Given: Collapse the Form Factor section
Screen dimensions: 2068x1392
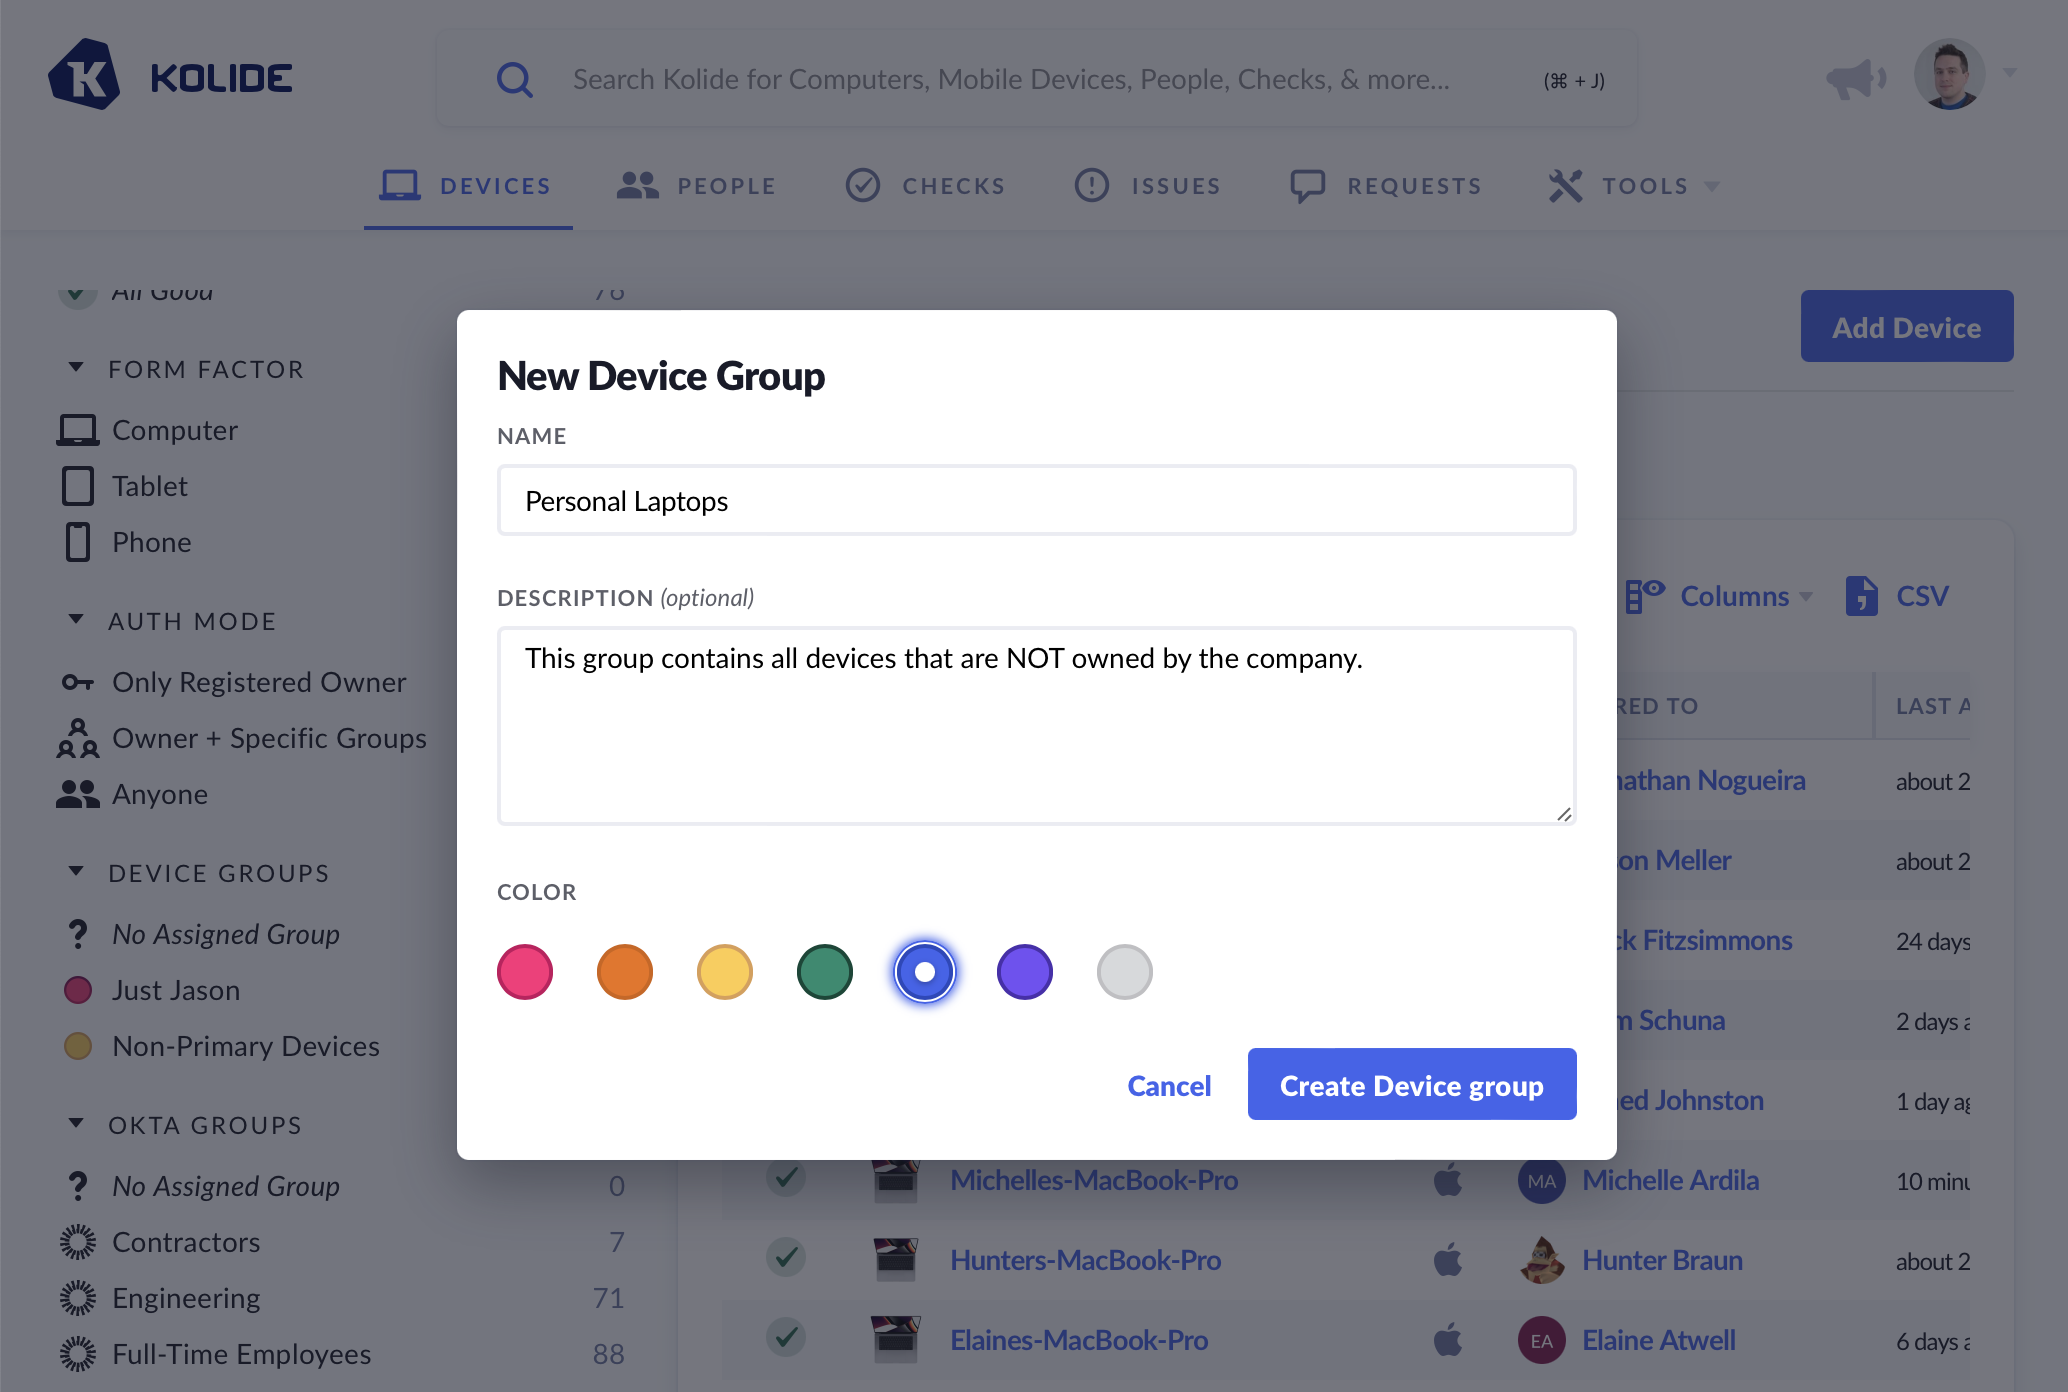Looking at the screenshot, I should tap(77, 368).
